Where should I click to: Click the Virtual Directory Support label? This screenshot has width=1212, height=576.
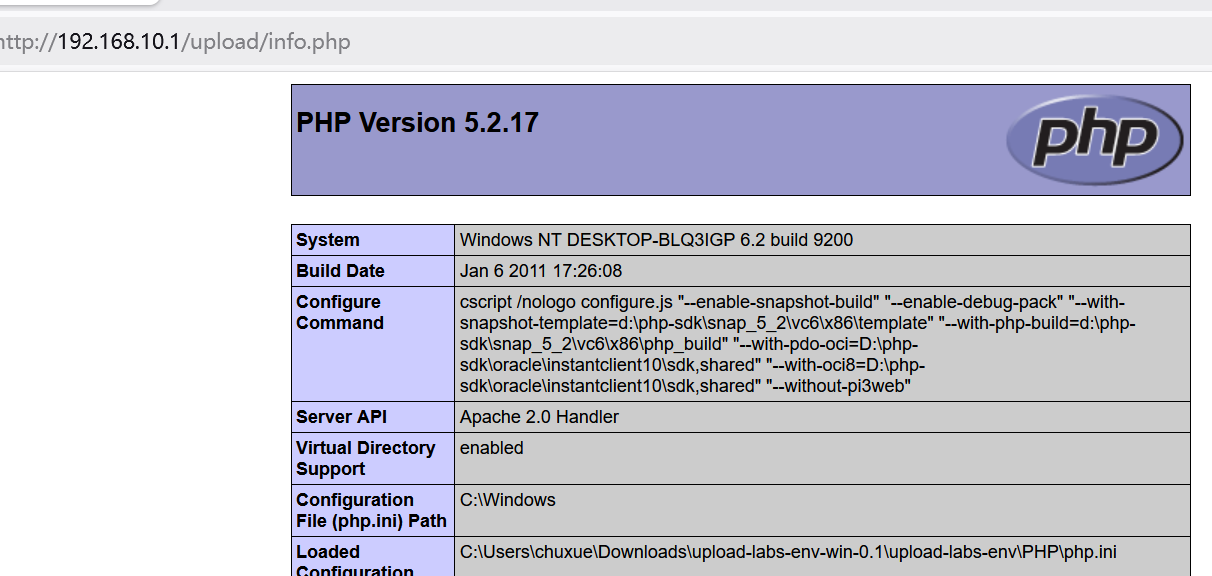[x=366, y=458]
